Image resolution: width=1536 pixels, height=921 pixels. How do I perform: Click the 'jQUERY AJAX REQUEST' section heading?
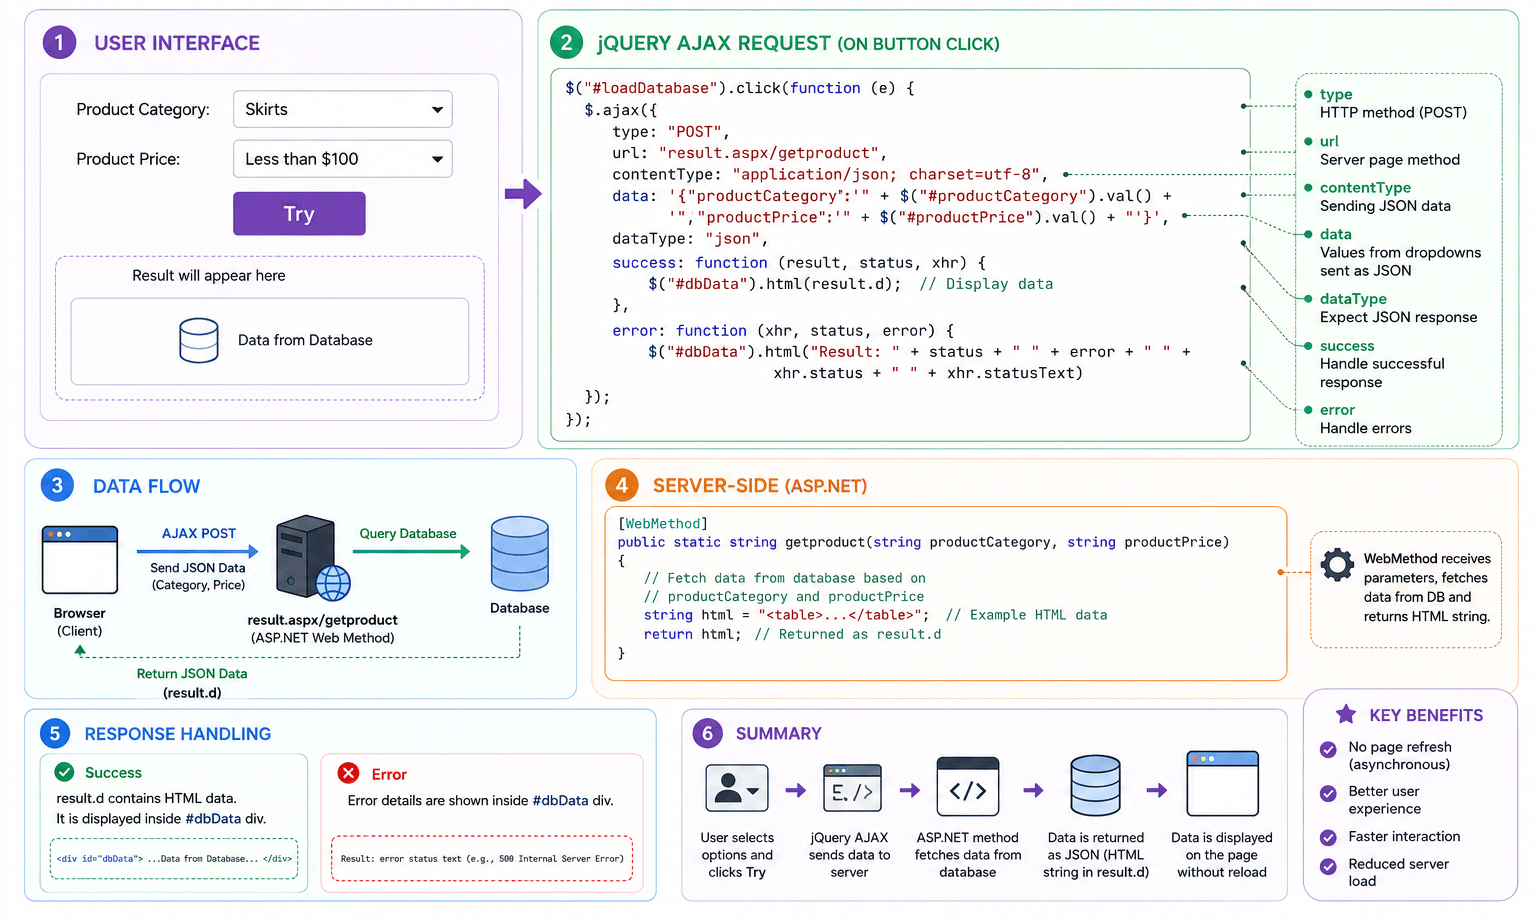[x=798, y=43]
